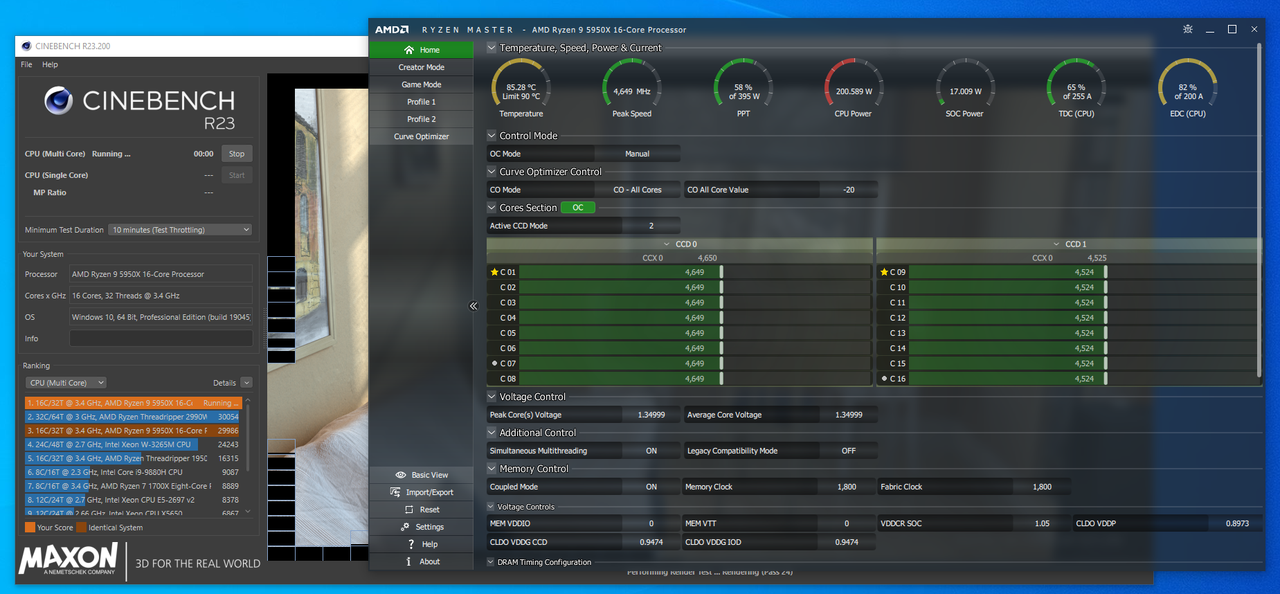The image size is (1280, 594).
Task: Click the dot marker on core C 16
Action: pos(883,379)
